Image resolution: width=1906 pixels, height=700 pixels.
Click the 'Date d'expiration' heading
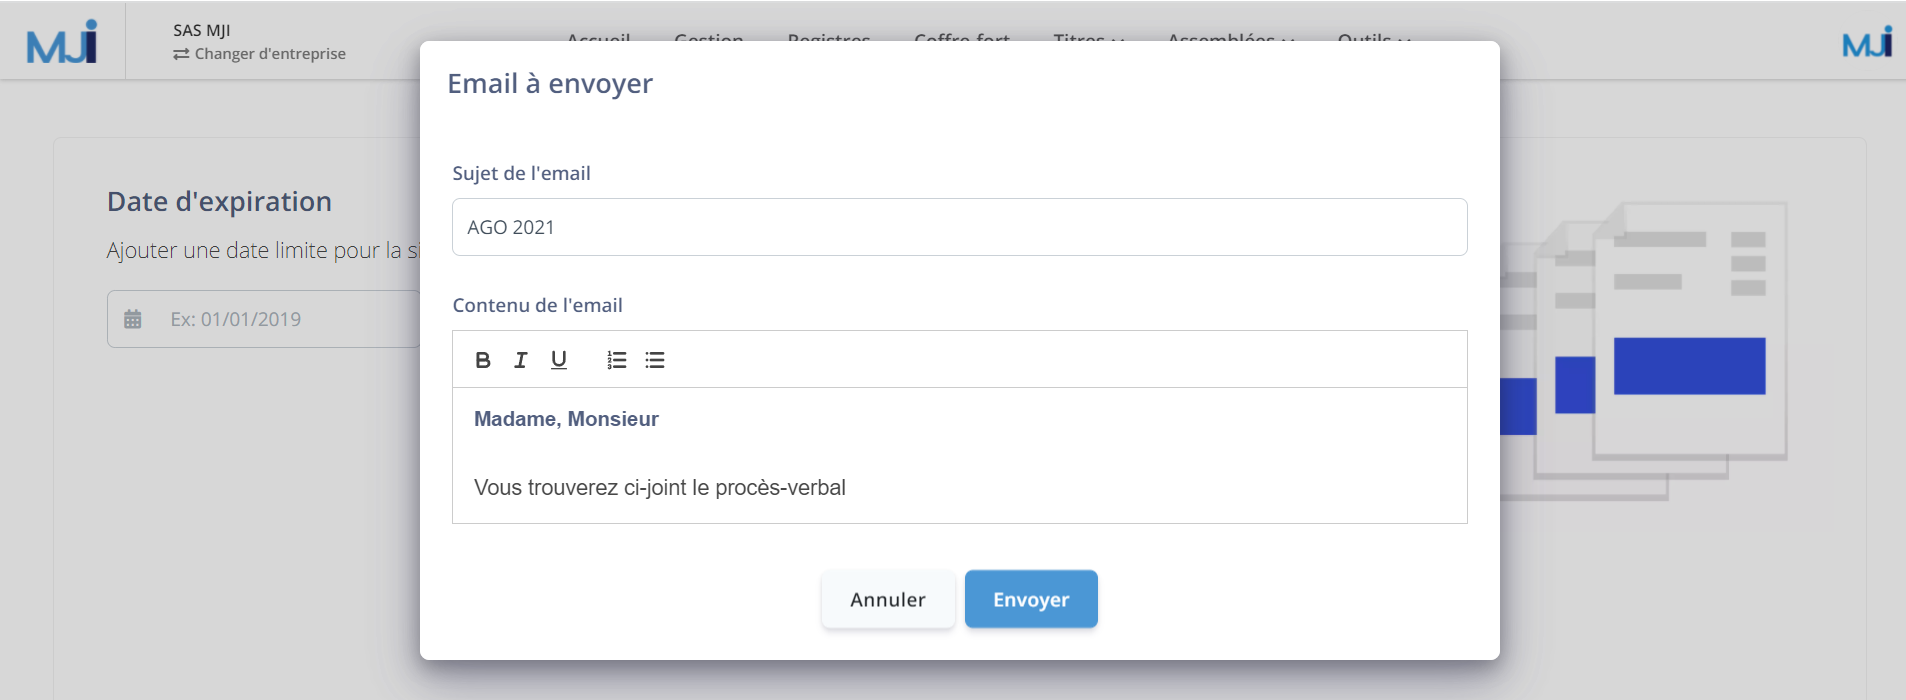coord(220,202)
